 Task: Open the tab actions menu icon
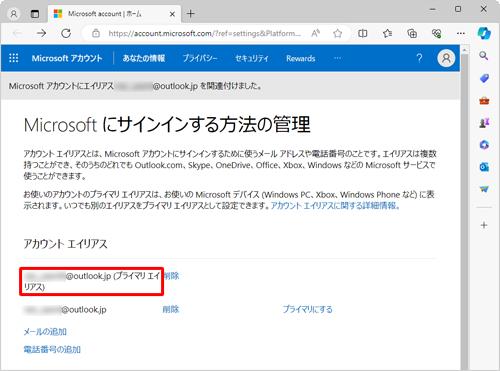tap(35, 14)
